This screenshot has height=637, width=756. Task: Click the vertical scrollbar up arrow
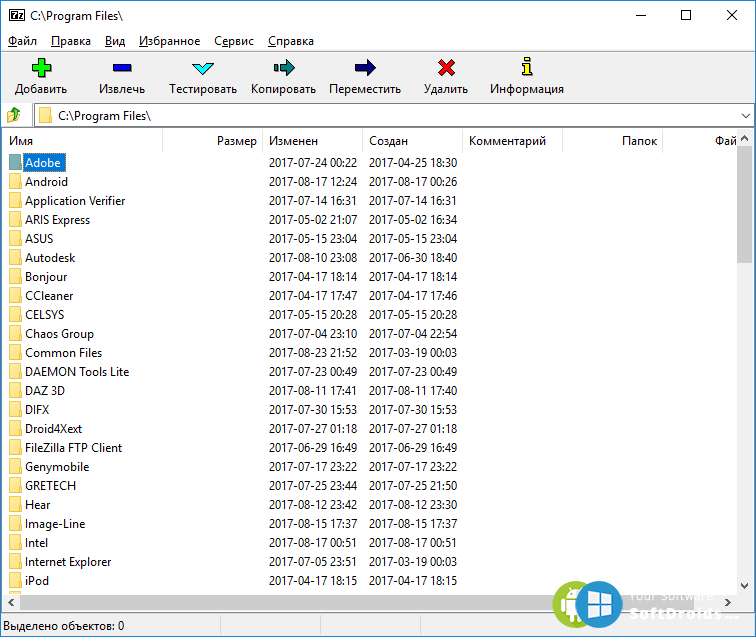click(x=744, y=138)
